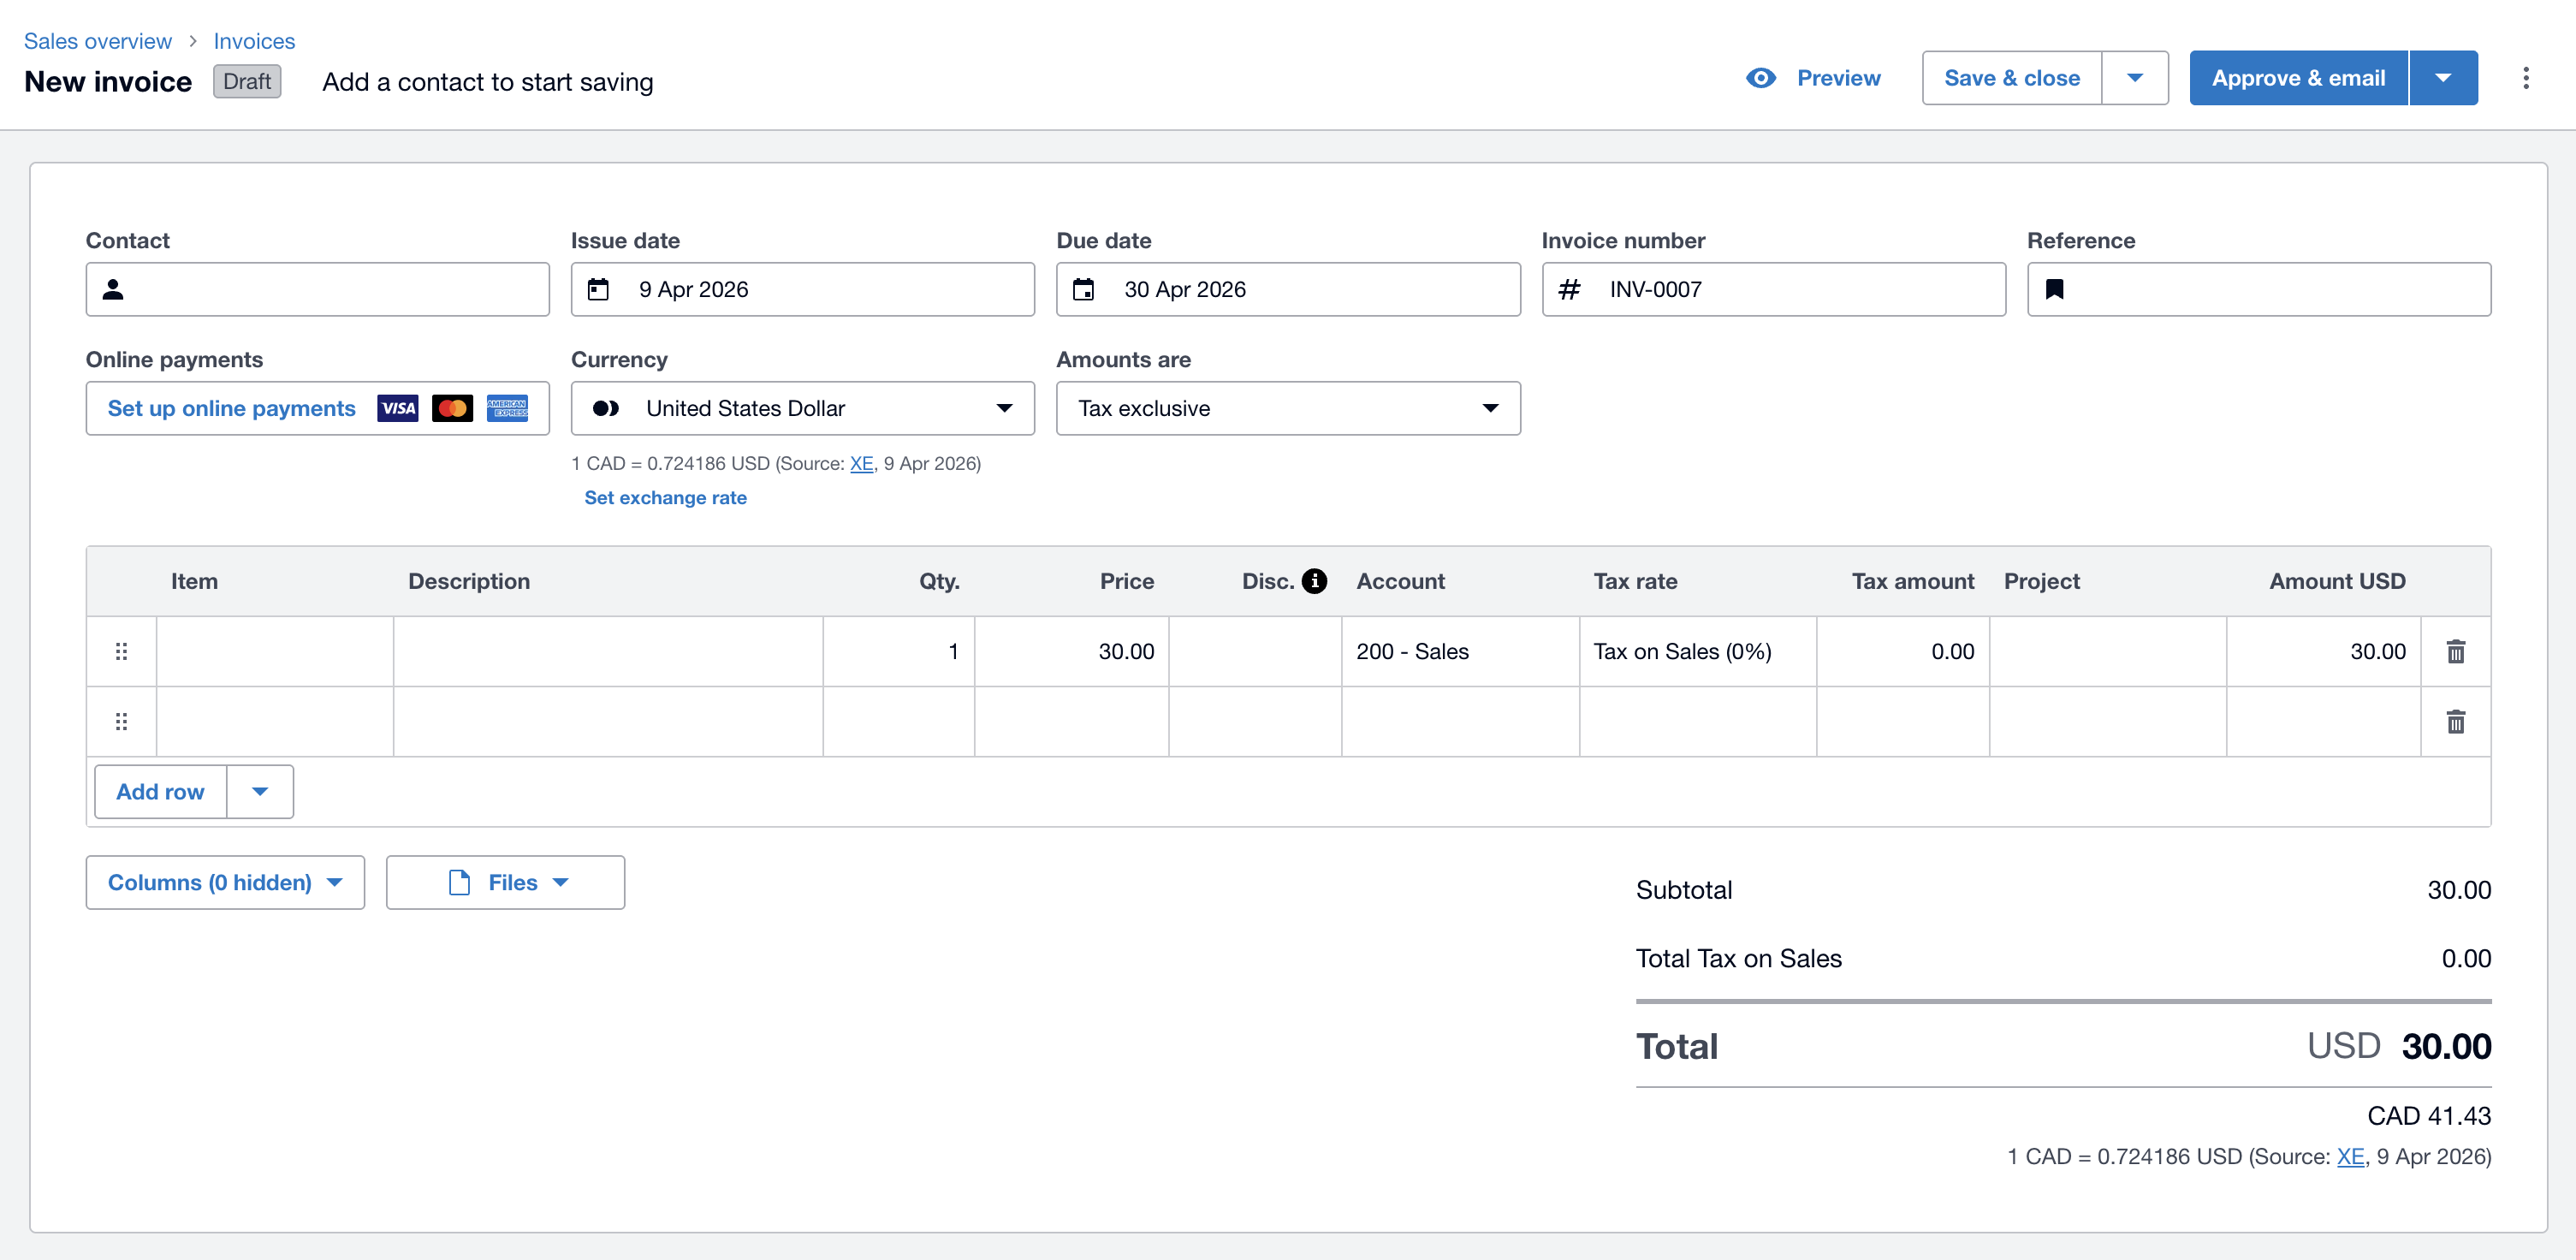The width and height of the screenshot is (2576, 1260).
Task: Click the Visa card icon
Action: [x=397, y=408]
